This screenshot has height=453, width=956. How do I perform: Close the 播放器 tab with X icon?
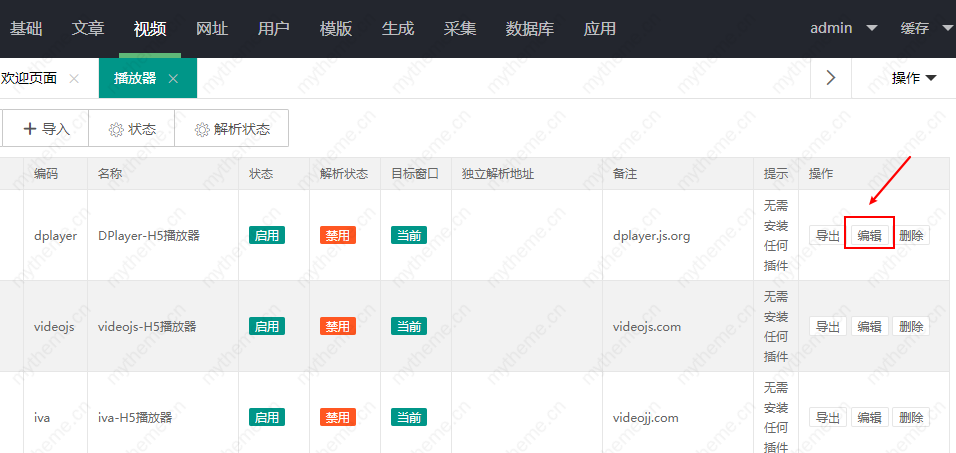tap(173, 79)
